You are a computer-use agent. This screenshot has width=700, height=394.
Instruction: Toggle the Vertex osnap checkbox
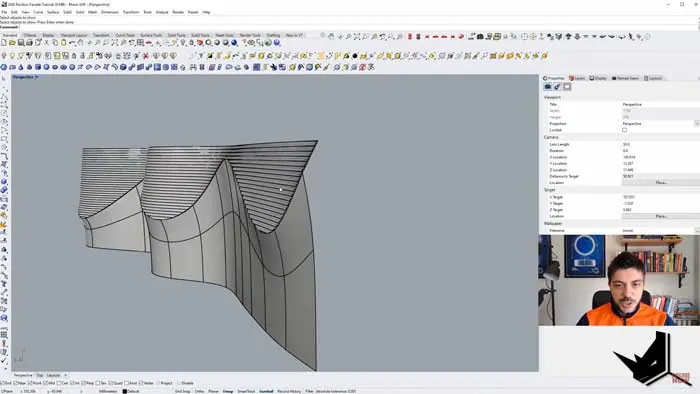click(141, 383)
